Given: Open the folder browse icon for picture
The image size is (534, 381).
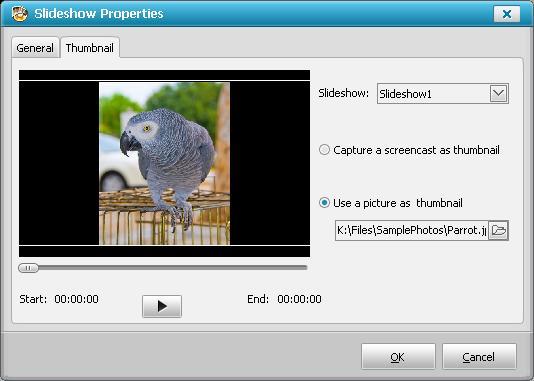Looking at the screenshot, I should point(499,231).
